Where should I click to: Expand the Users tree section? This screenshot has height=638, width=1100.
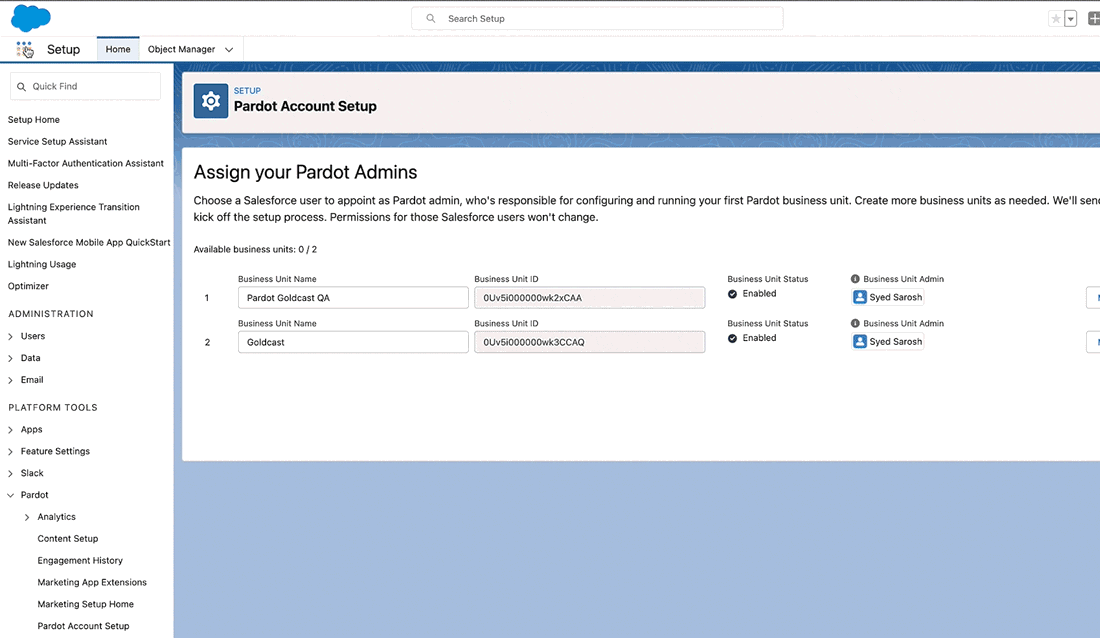11,336
